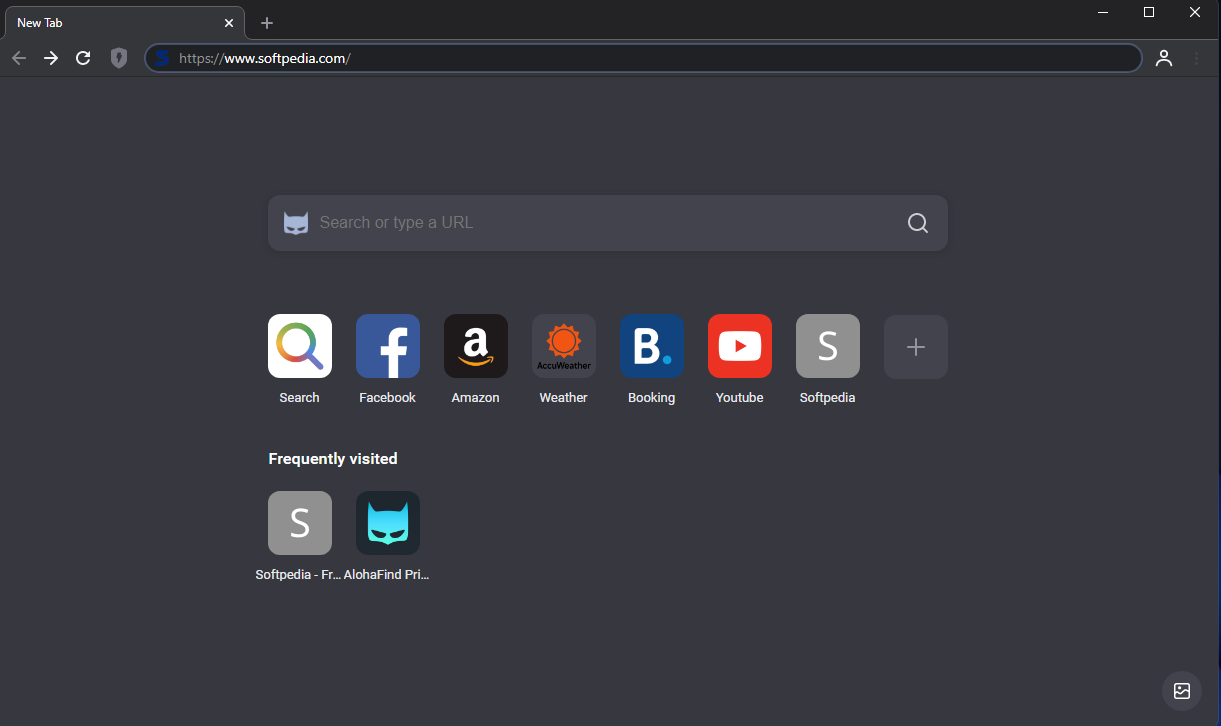Minimize the browser window
Image resolution: width=1221 pixels, height=726 pixels.
click(x=1103, y=12)
